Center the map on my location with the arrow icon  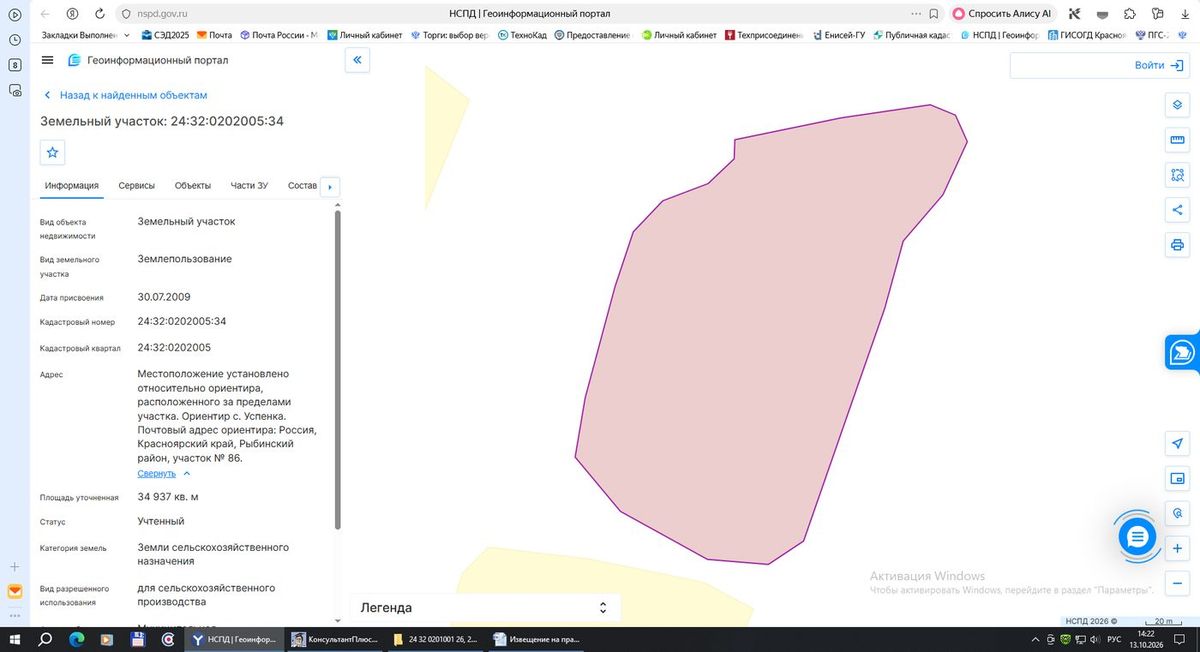[x=1177, y=443]
